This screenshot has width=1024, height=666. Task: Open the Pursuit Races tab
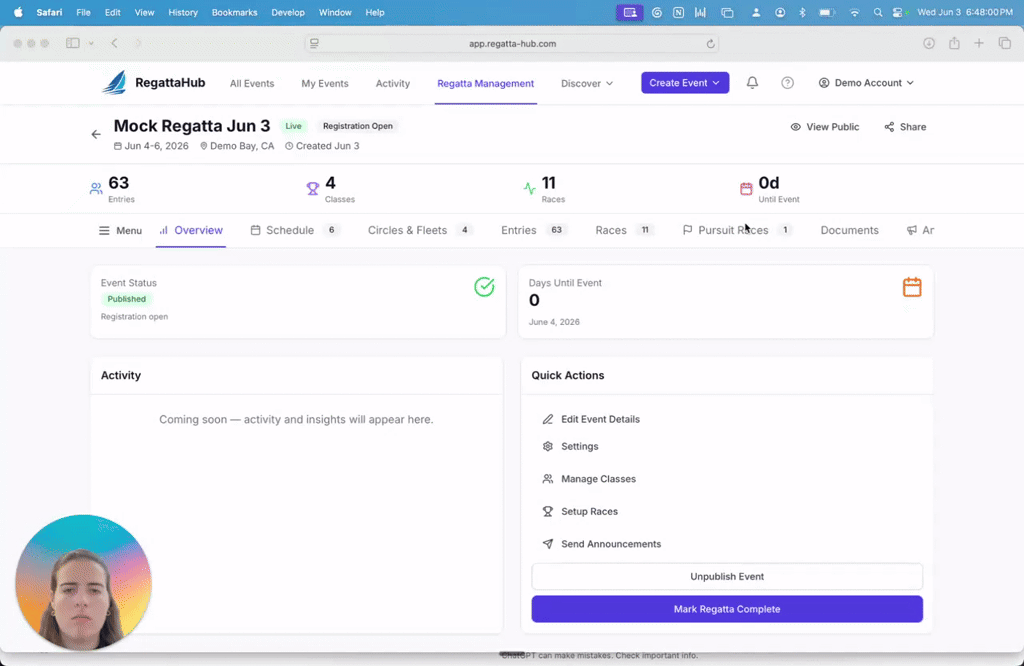[737, 230]
